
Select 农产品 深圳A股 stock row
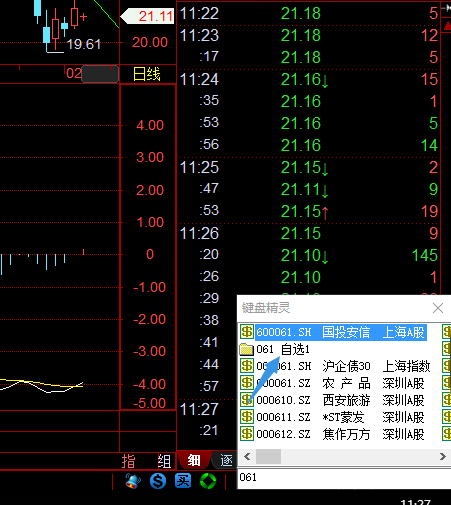[332, 383]
